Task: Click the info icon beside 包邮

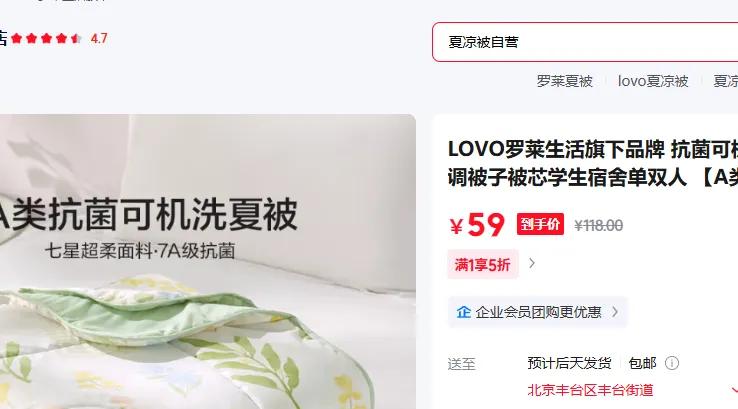Action: 672,363
